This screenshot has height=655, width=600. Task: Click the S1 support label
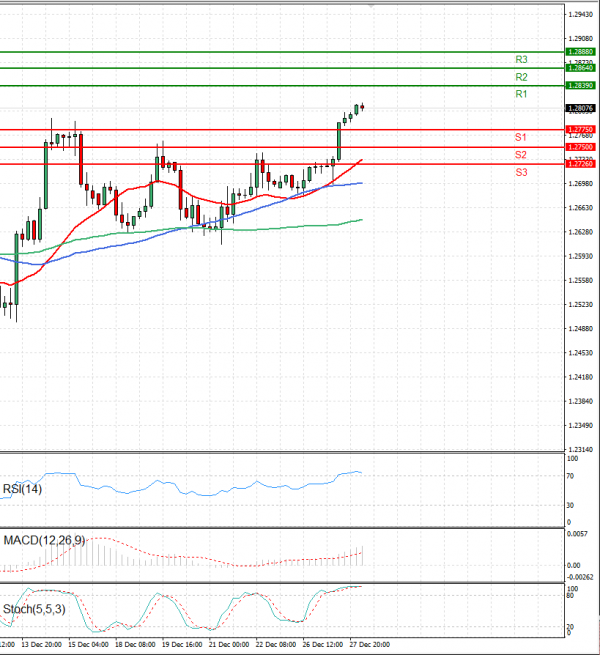(521, 137)
